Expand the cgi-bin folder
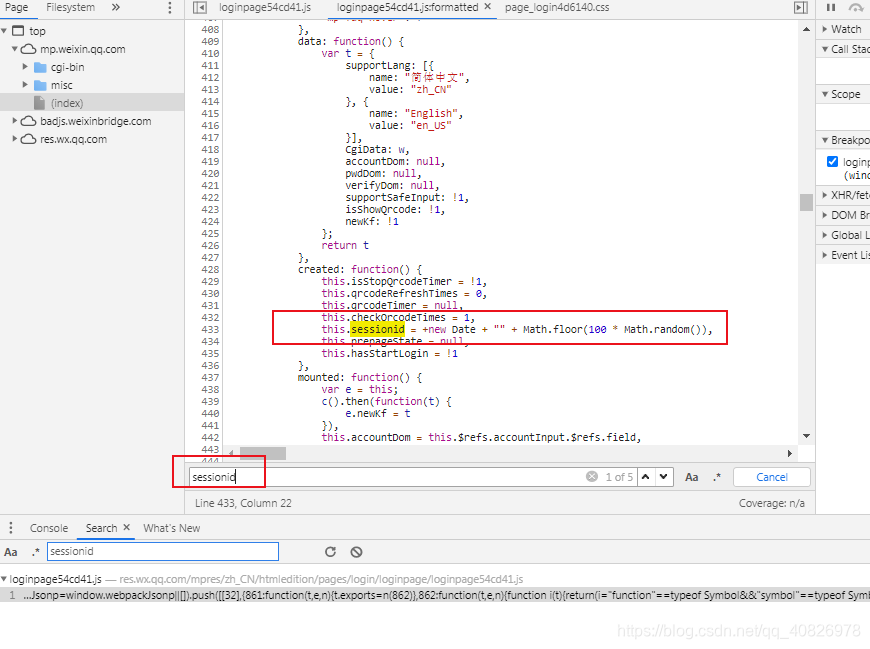Screen dimensions: 870x649 tap(25, 67)
